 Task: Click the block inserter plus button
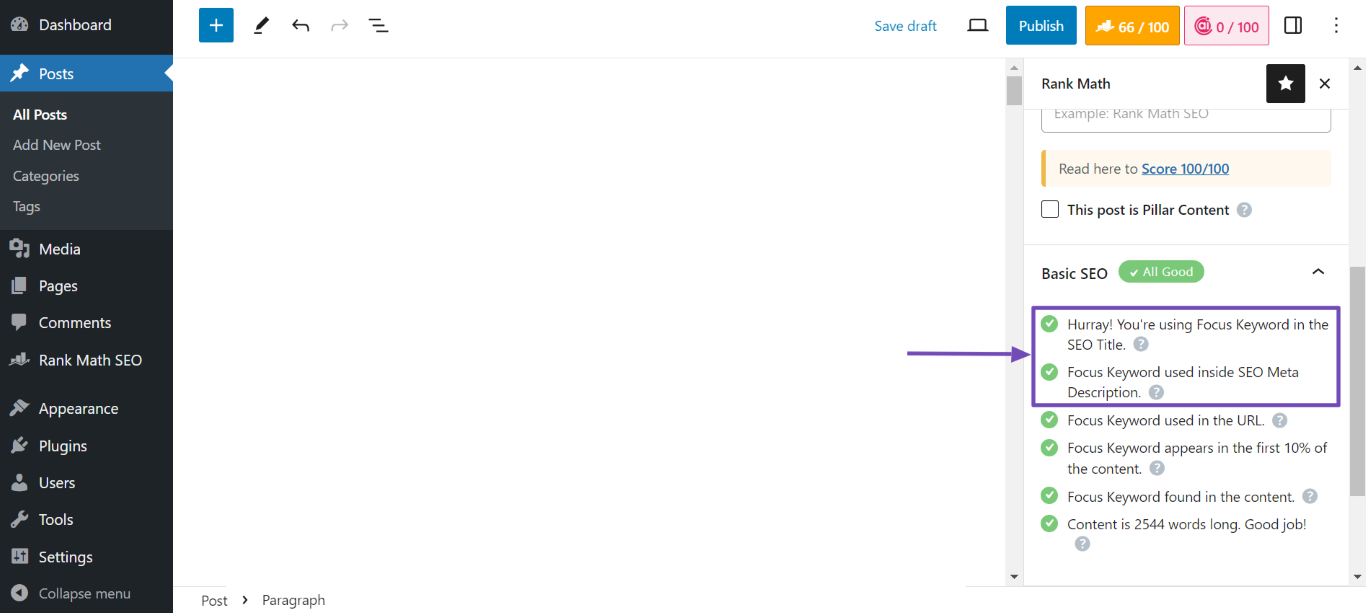click(216, 26)
